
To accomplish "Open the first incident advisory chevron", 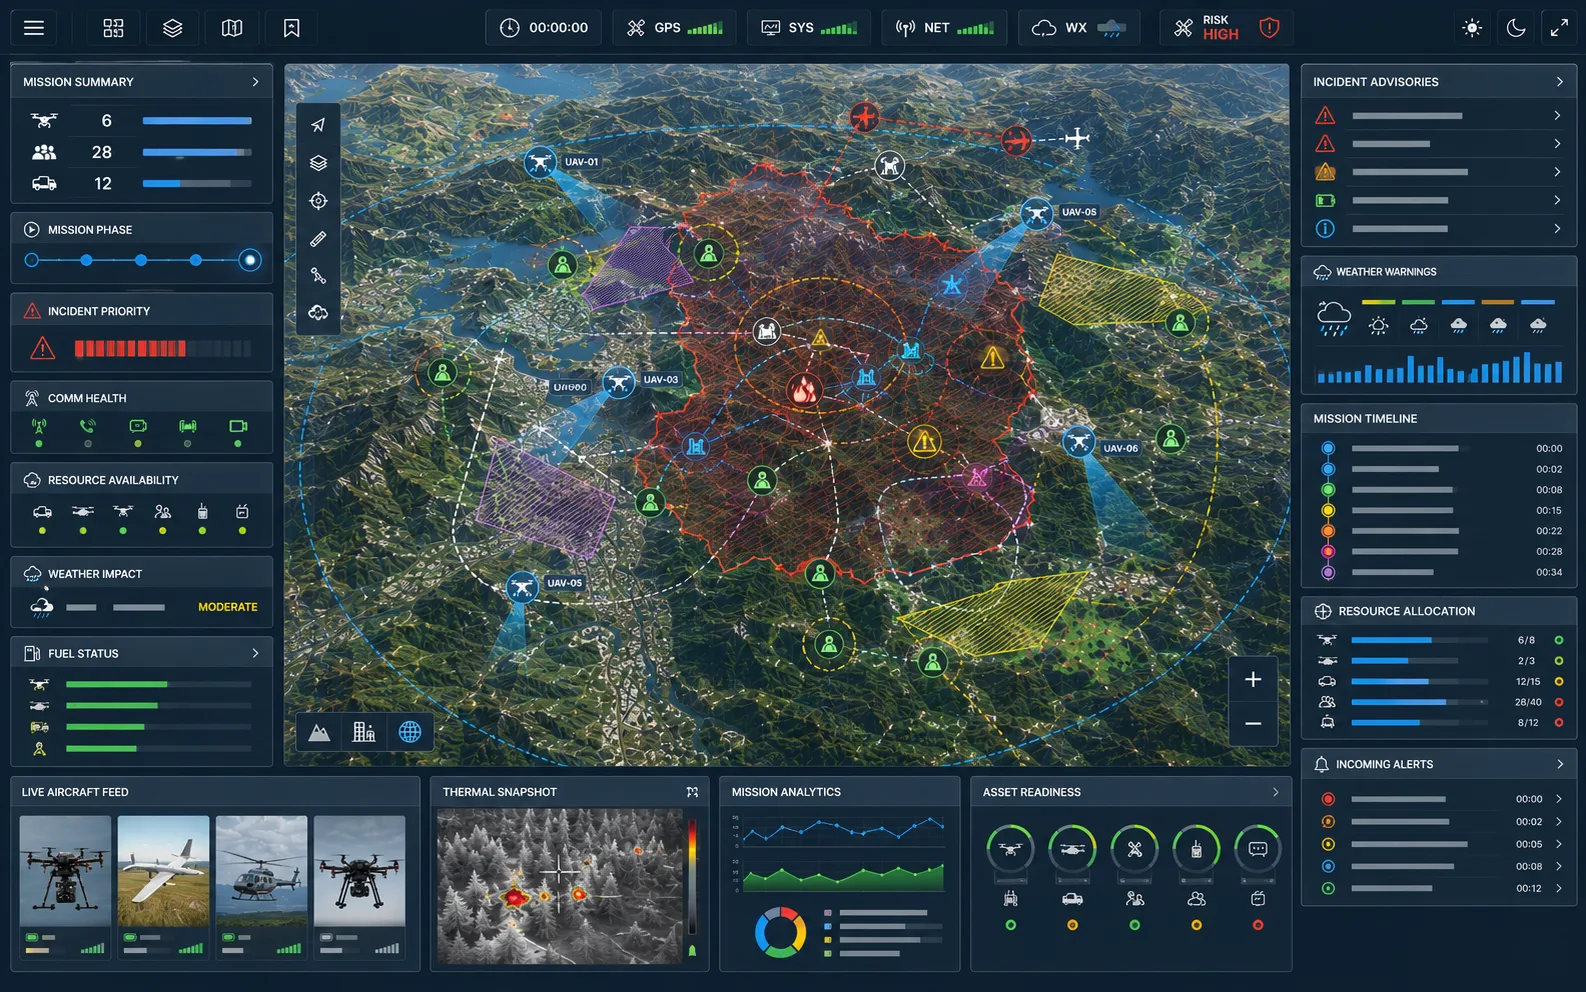I will (1557, 116).
